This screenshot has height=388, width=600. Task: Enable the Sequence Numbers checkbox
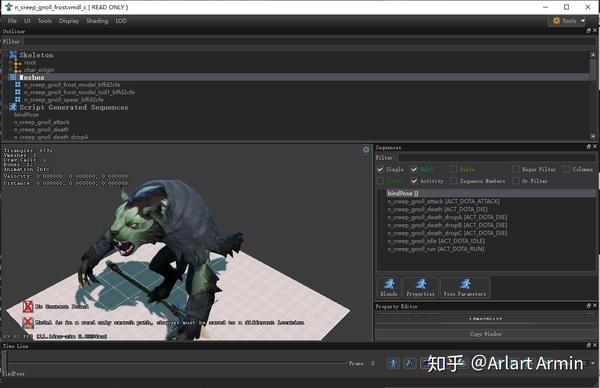click(x=453, y=181)
